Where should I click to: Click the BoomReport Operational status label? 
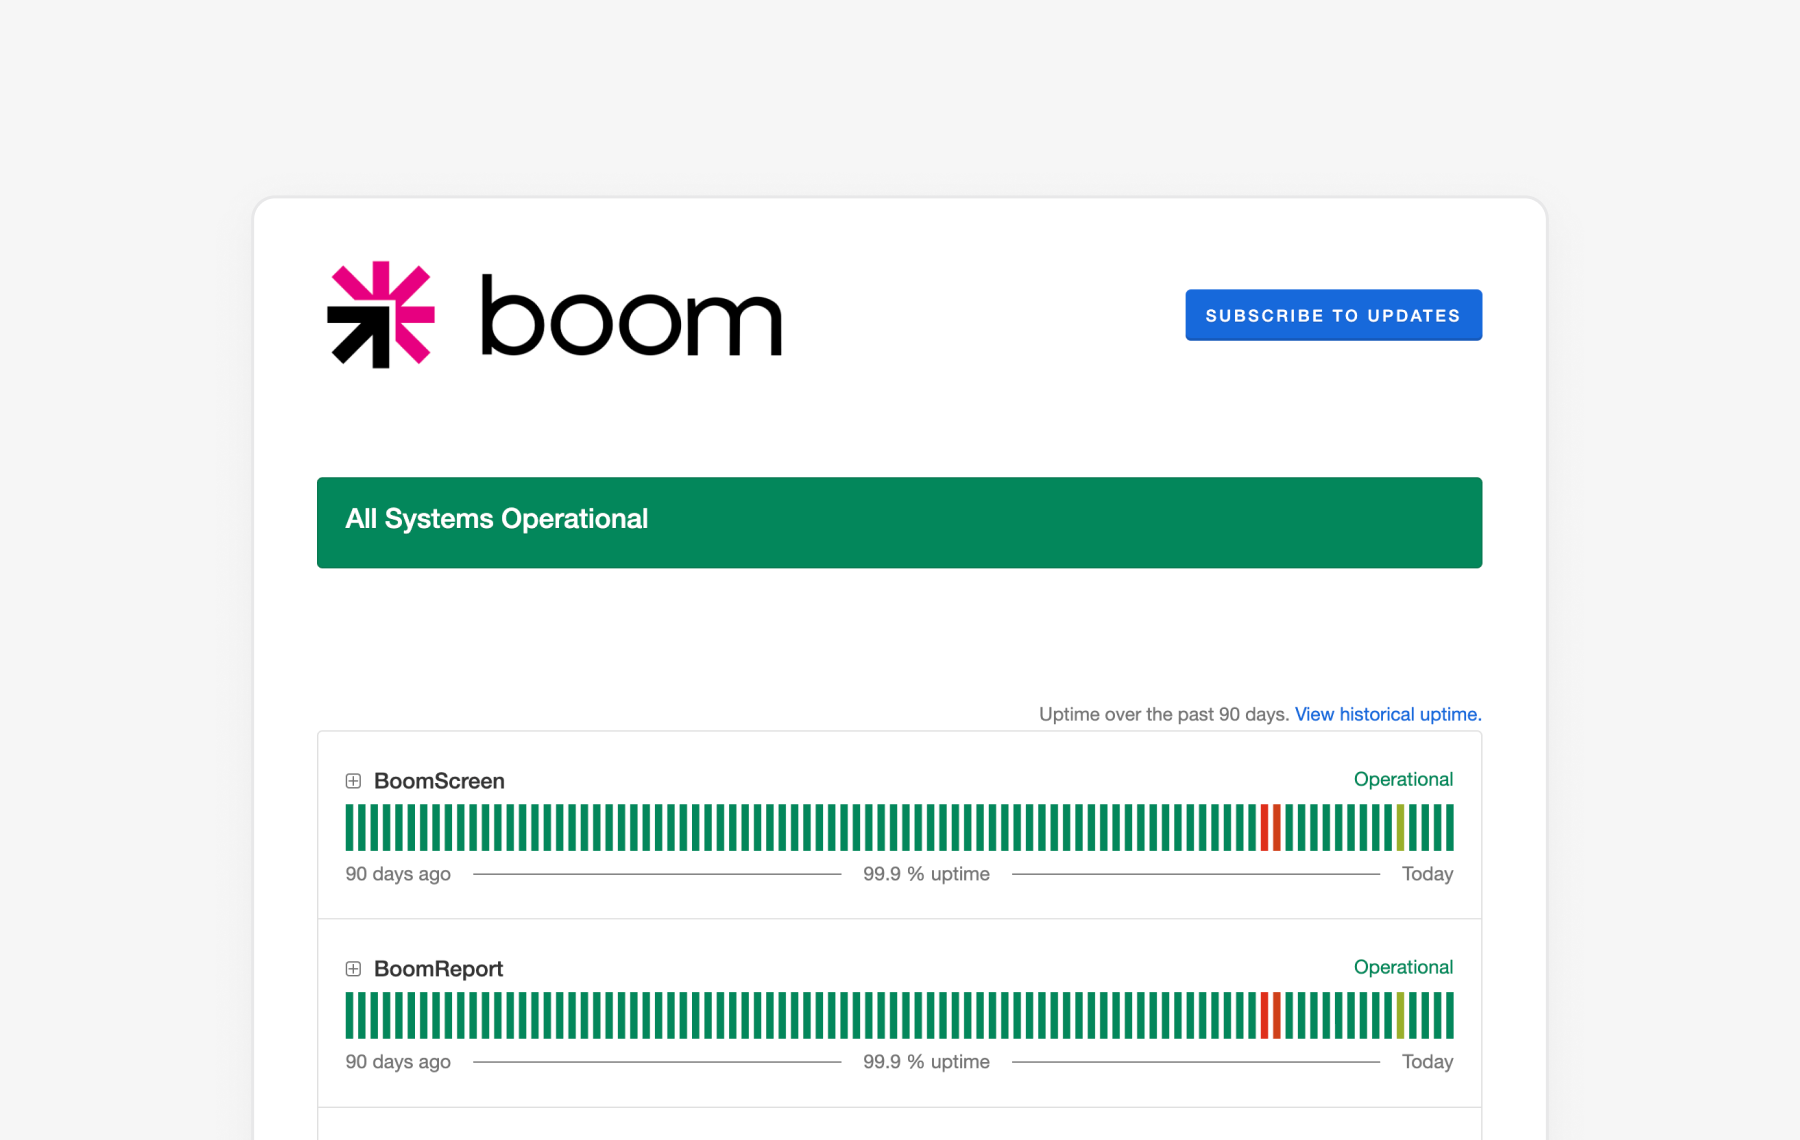click(1403, 967)
